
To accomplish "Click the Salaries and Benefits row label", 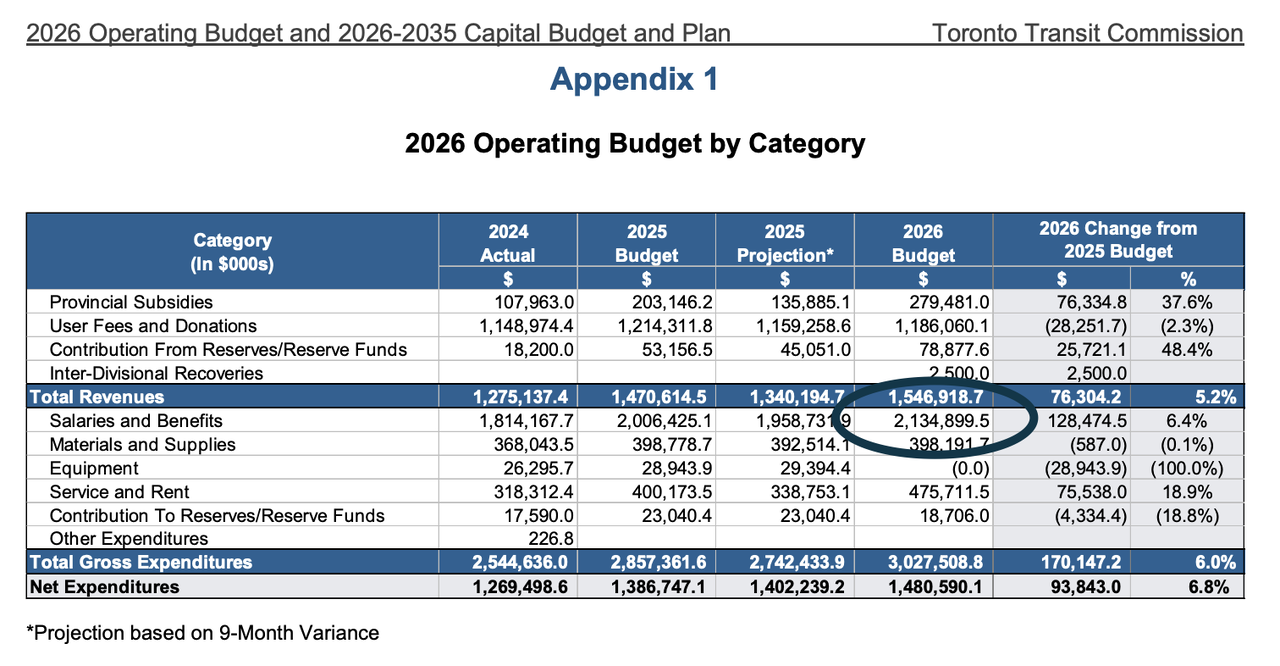I will tap(136, 421).
